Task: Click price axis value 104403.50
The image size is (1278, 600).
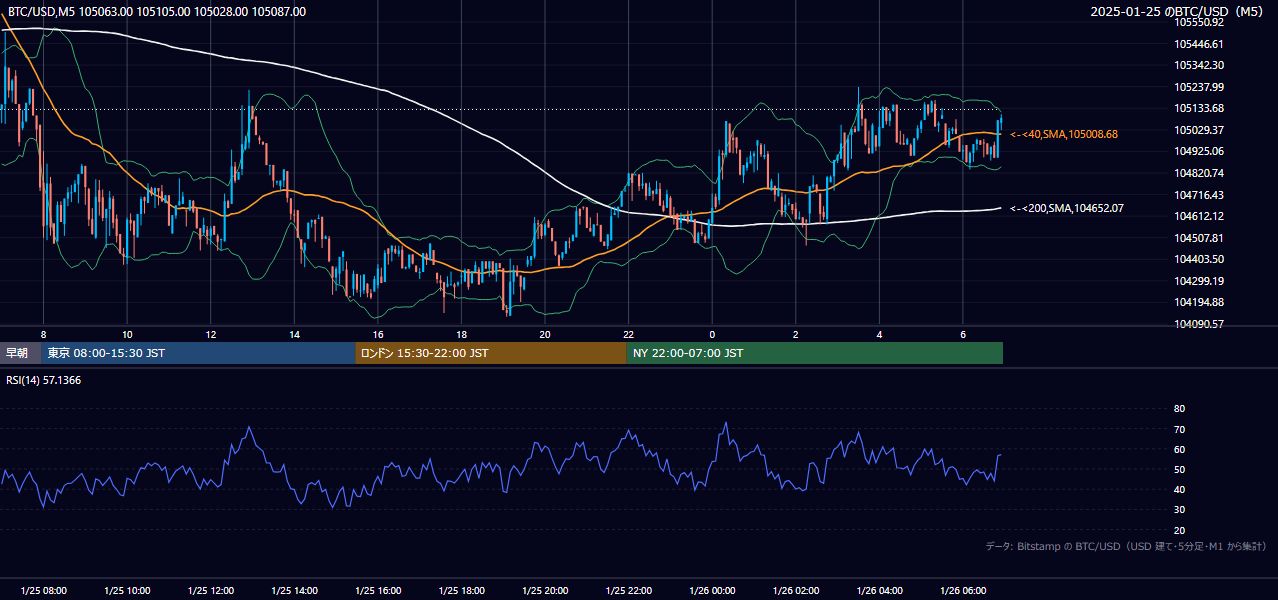Action: click(x=1199, y=259)
